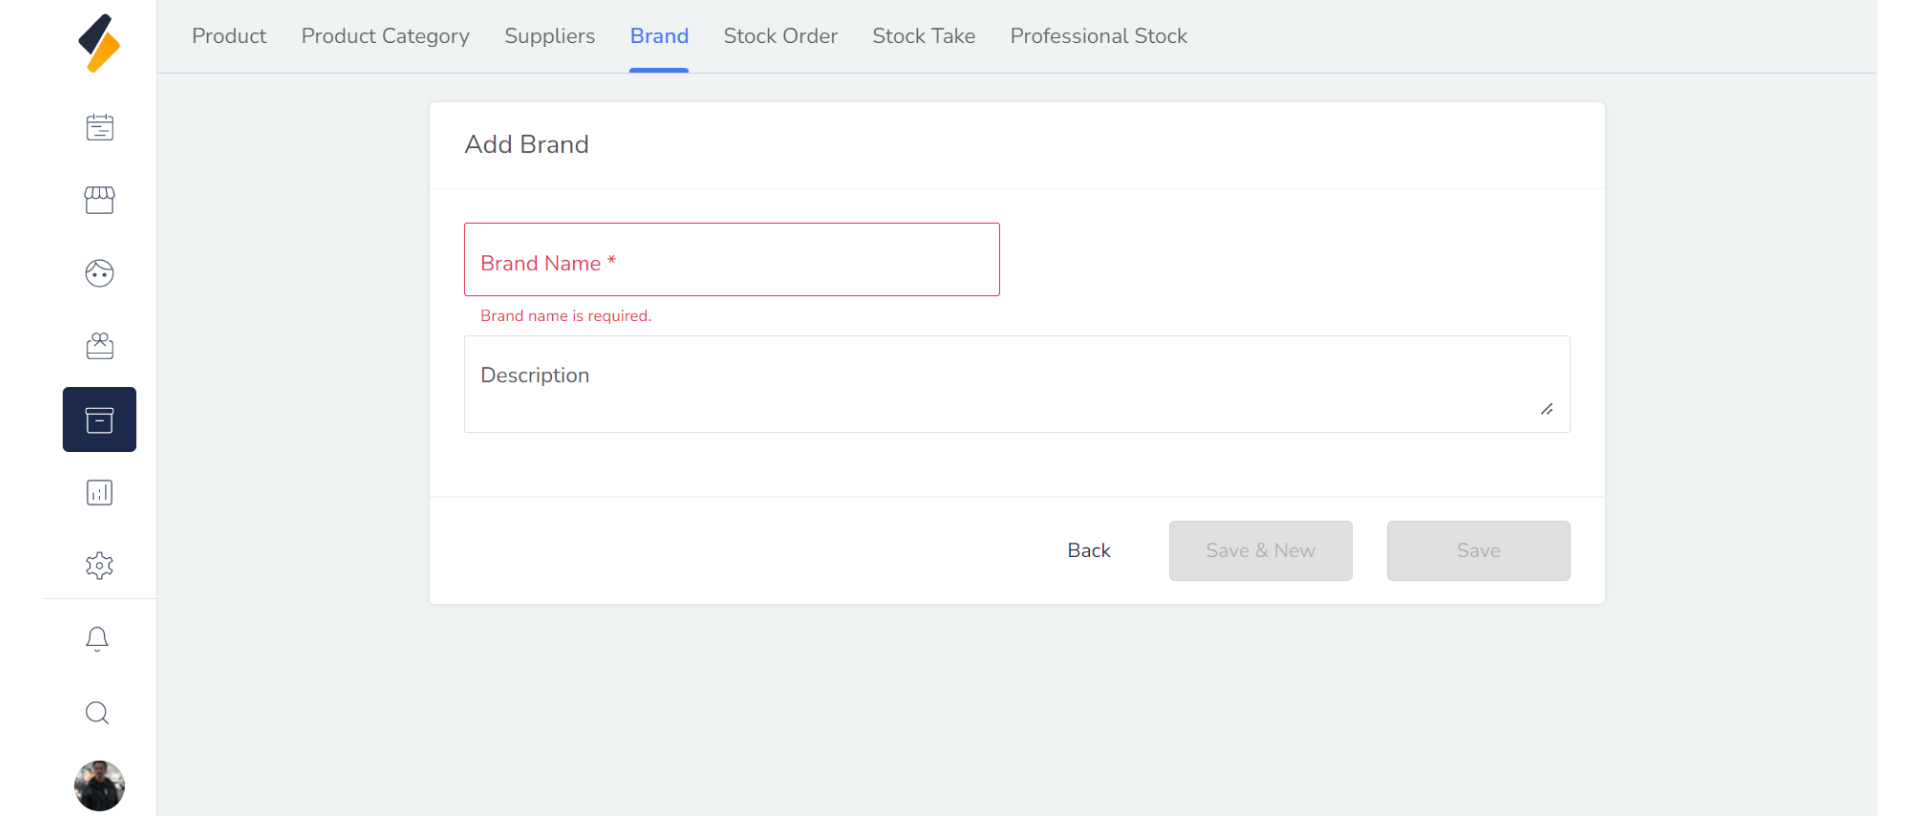Open the reports chart icon
This screenshot has width=1920, height=816.
[99, 493]
